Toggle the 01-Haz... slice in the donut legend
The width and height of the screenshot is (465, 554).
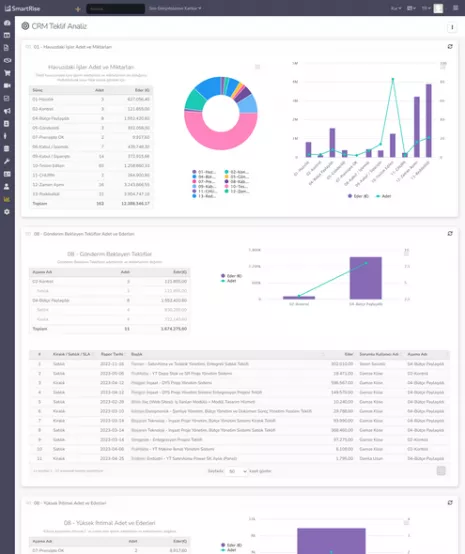pyautogui.click(x=204, y=172)
